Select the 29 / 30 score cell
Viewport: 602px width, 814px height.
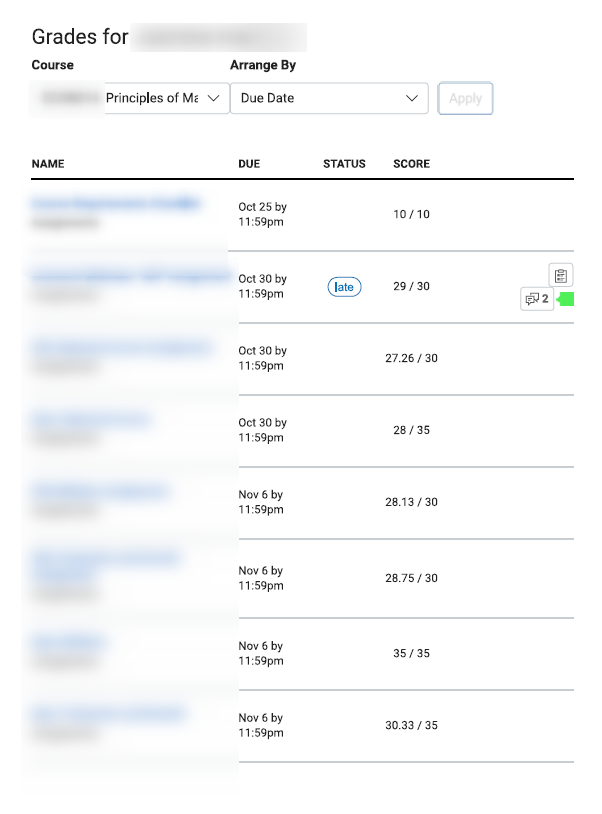tap(412, 287)
